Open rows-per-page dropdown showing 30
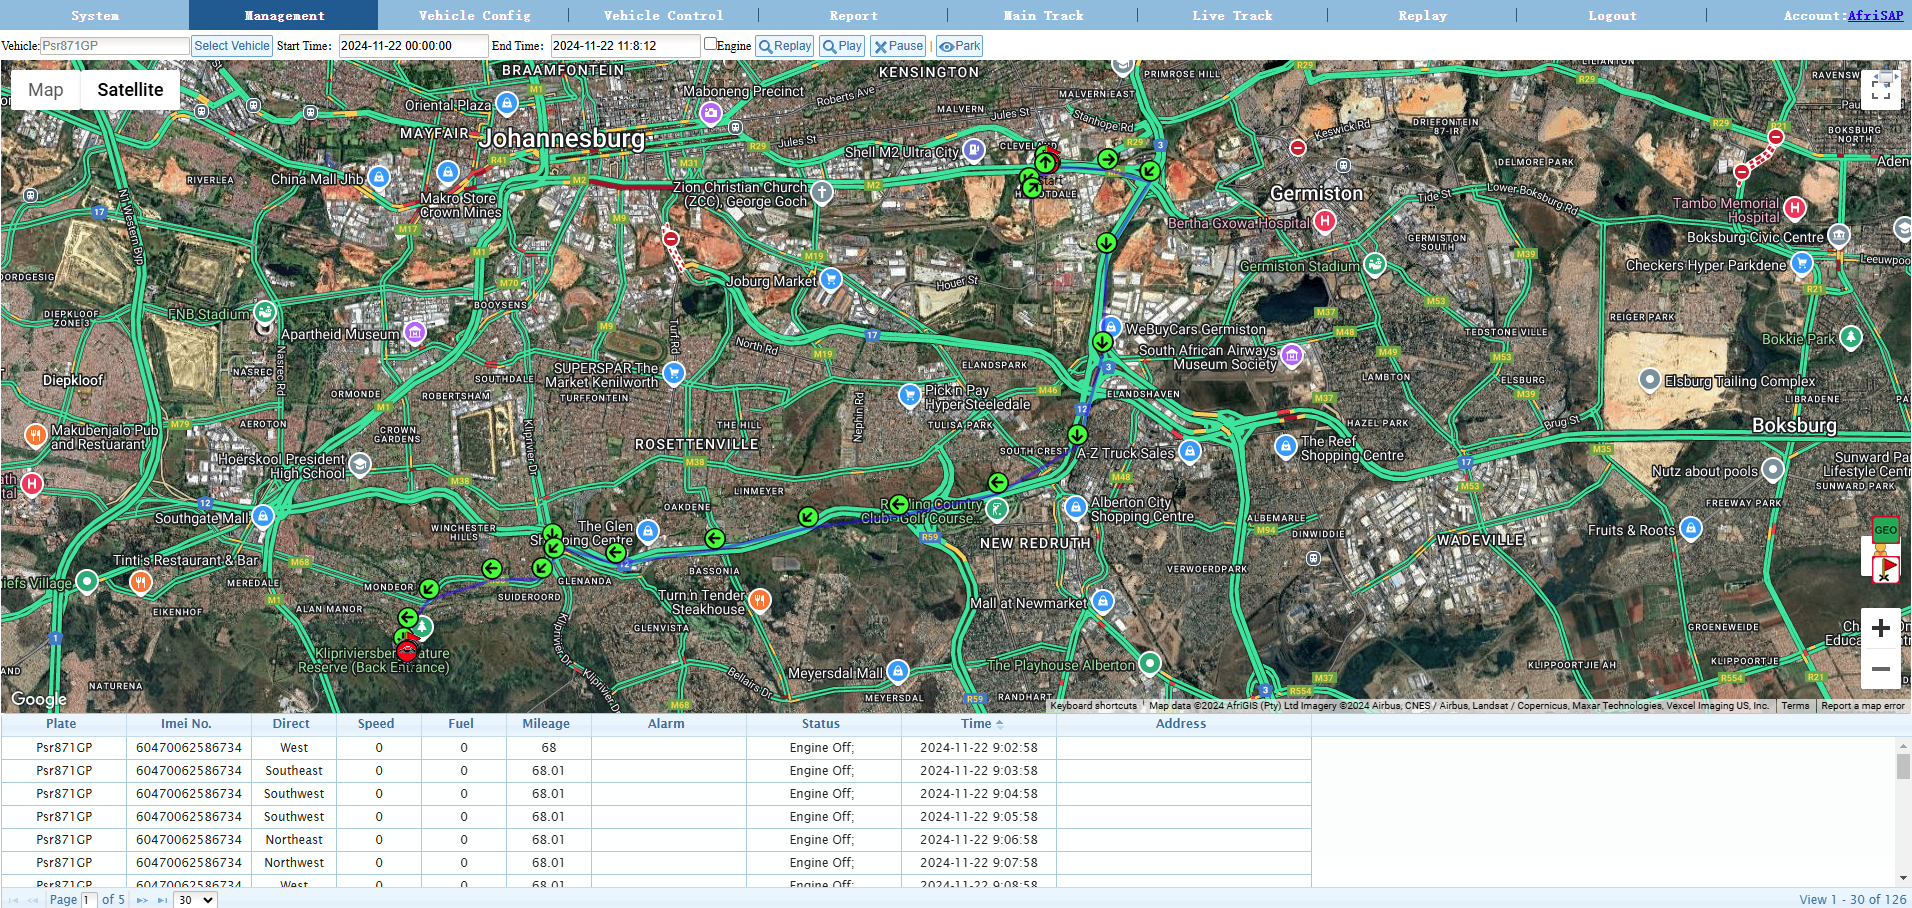Screen dimensions: 1912x908 pos(196,900)
